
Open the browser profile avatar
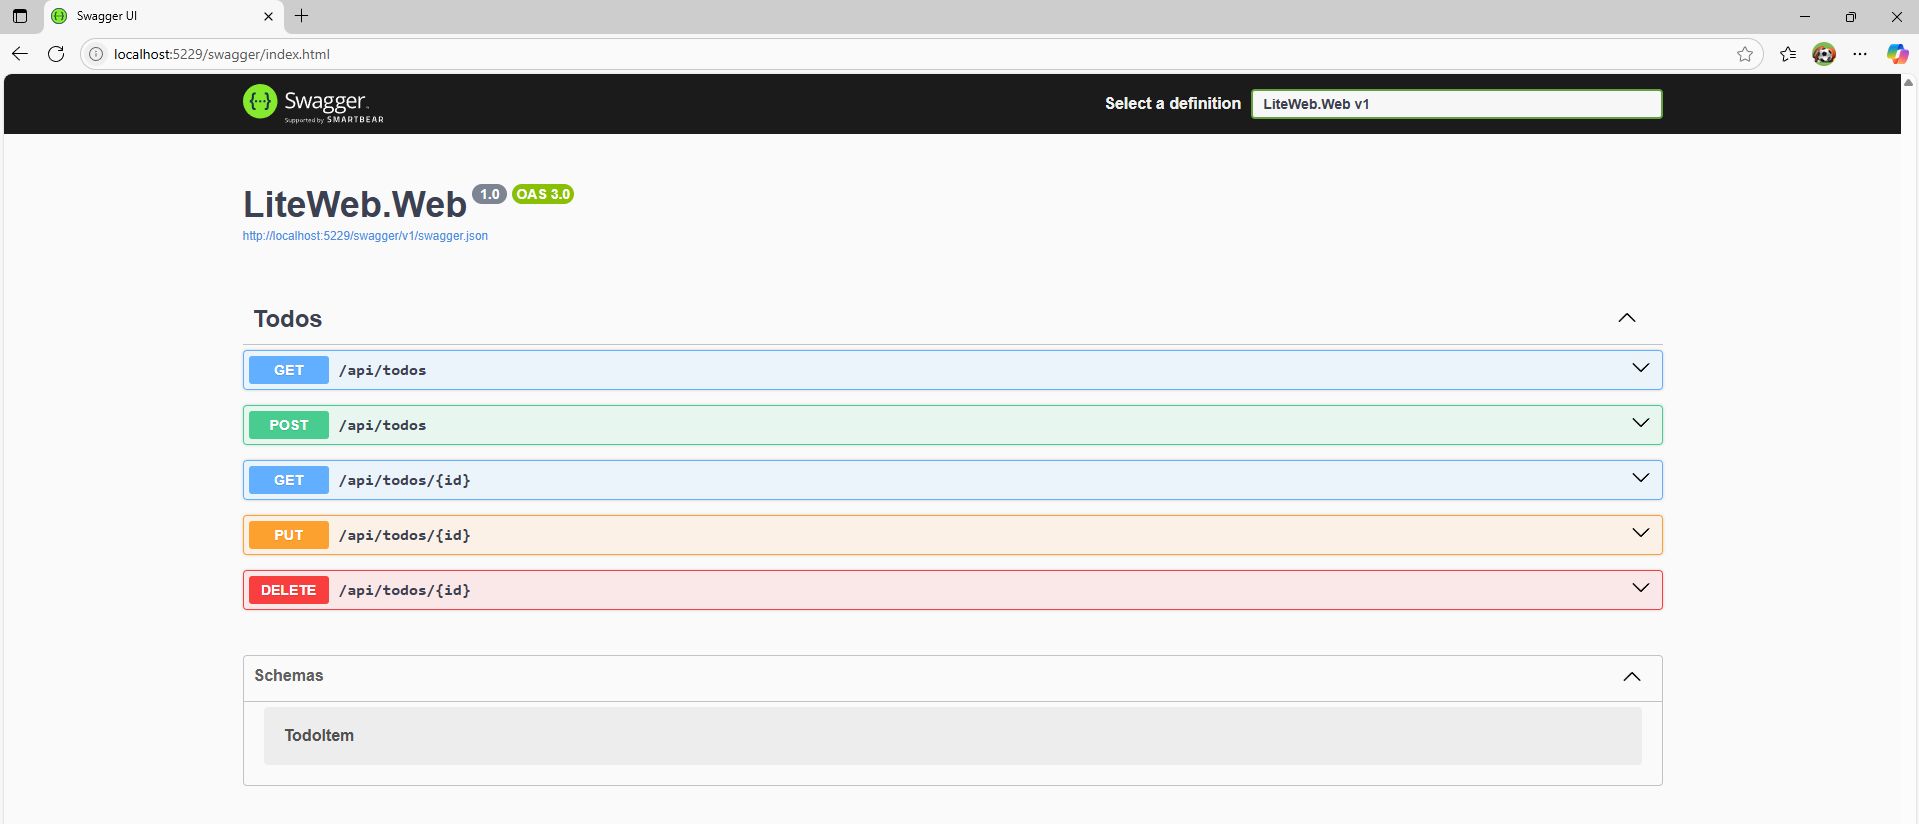click(1824, 54)
